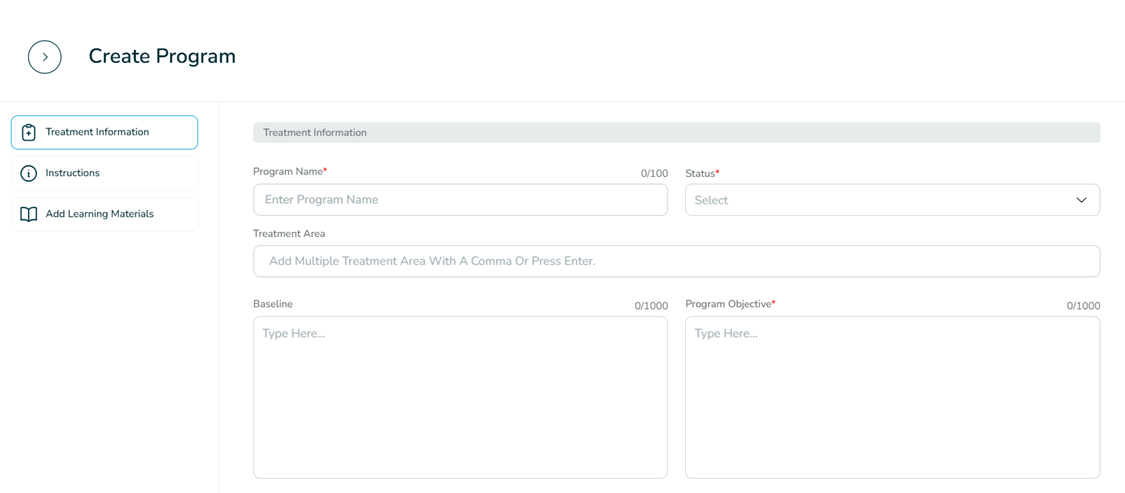Click the Program Objective field label
1125x493 pixels.
[x=729, y=304]
